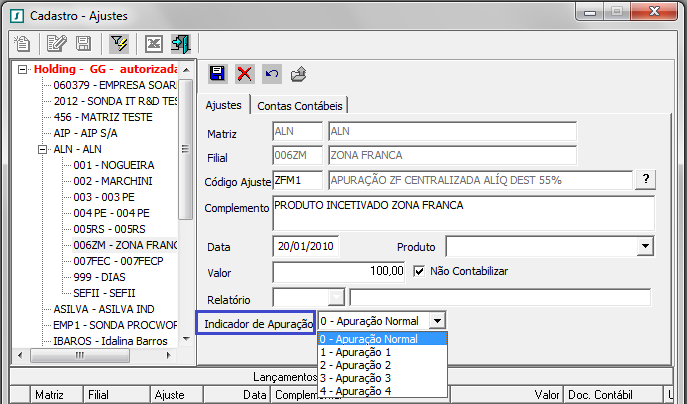
Task: Click the Data field showing 20/01/2010
Action: pyautogui.click(x=306, y=245)
